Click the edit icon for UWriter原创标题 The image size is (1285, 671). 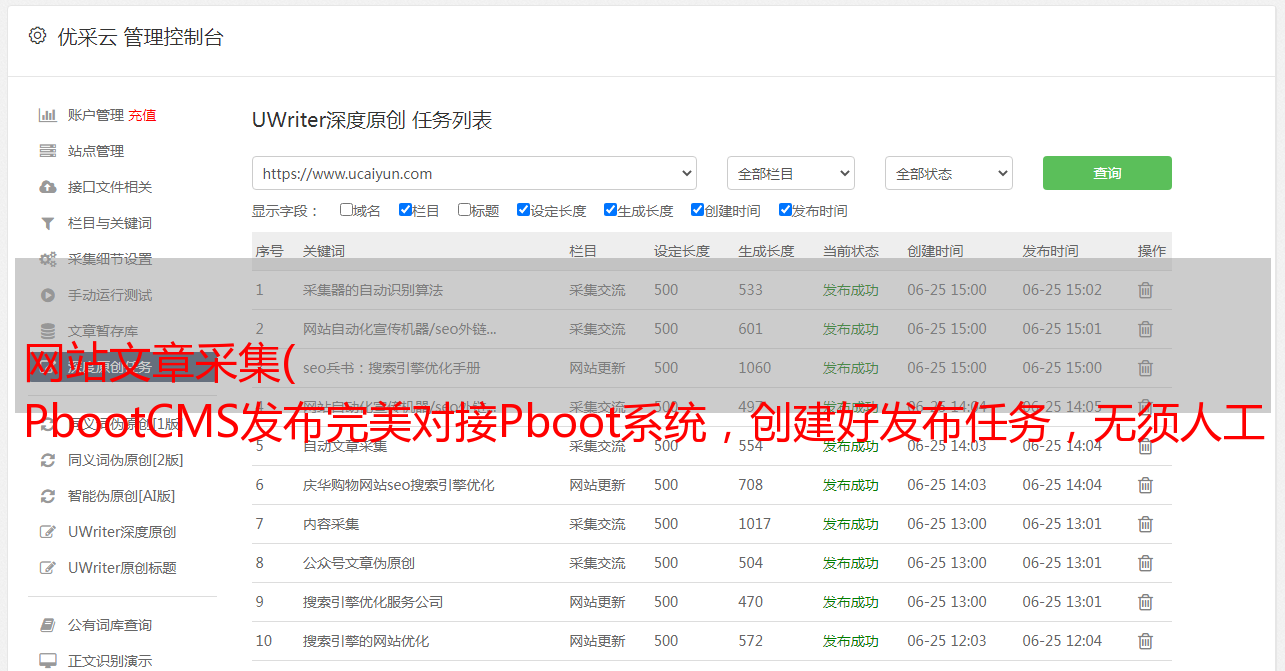pos(47,568)
